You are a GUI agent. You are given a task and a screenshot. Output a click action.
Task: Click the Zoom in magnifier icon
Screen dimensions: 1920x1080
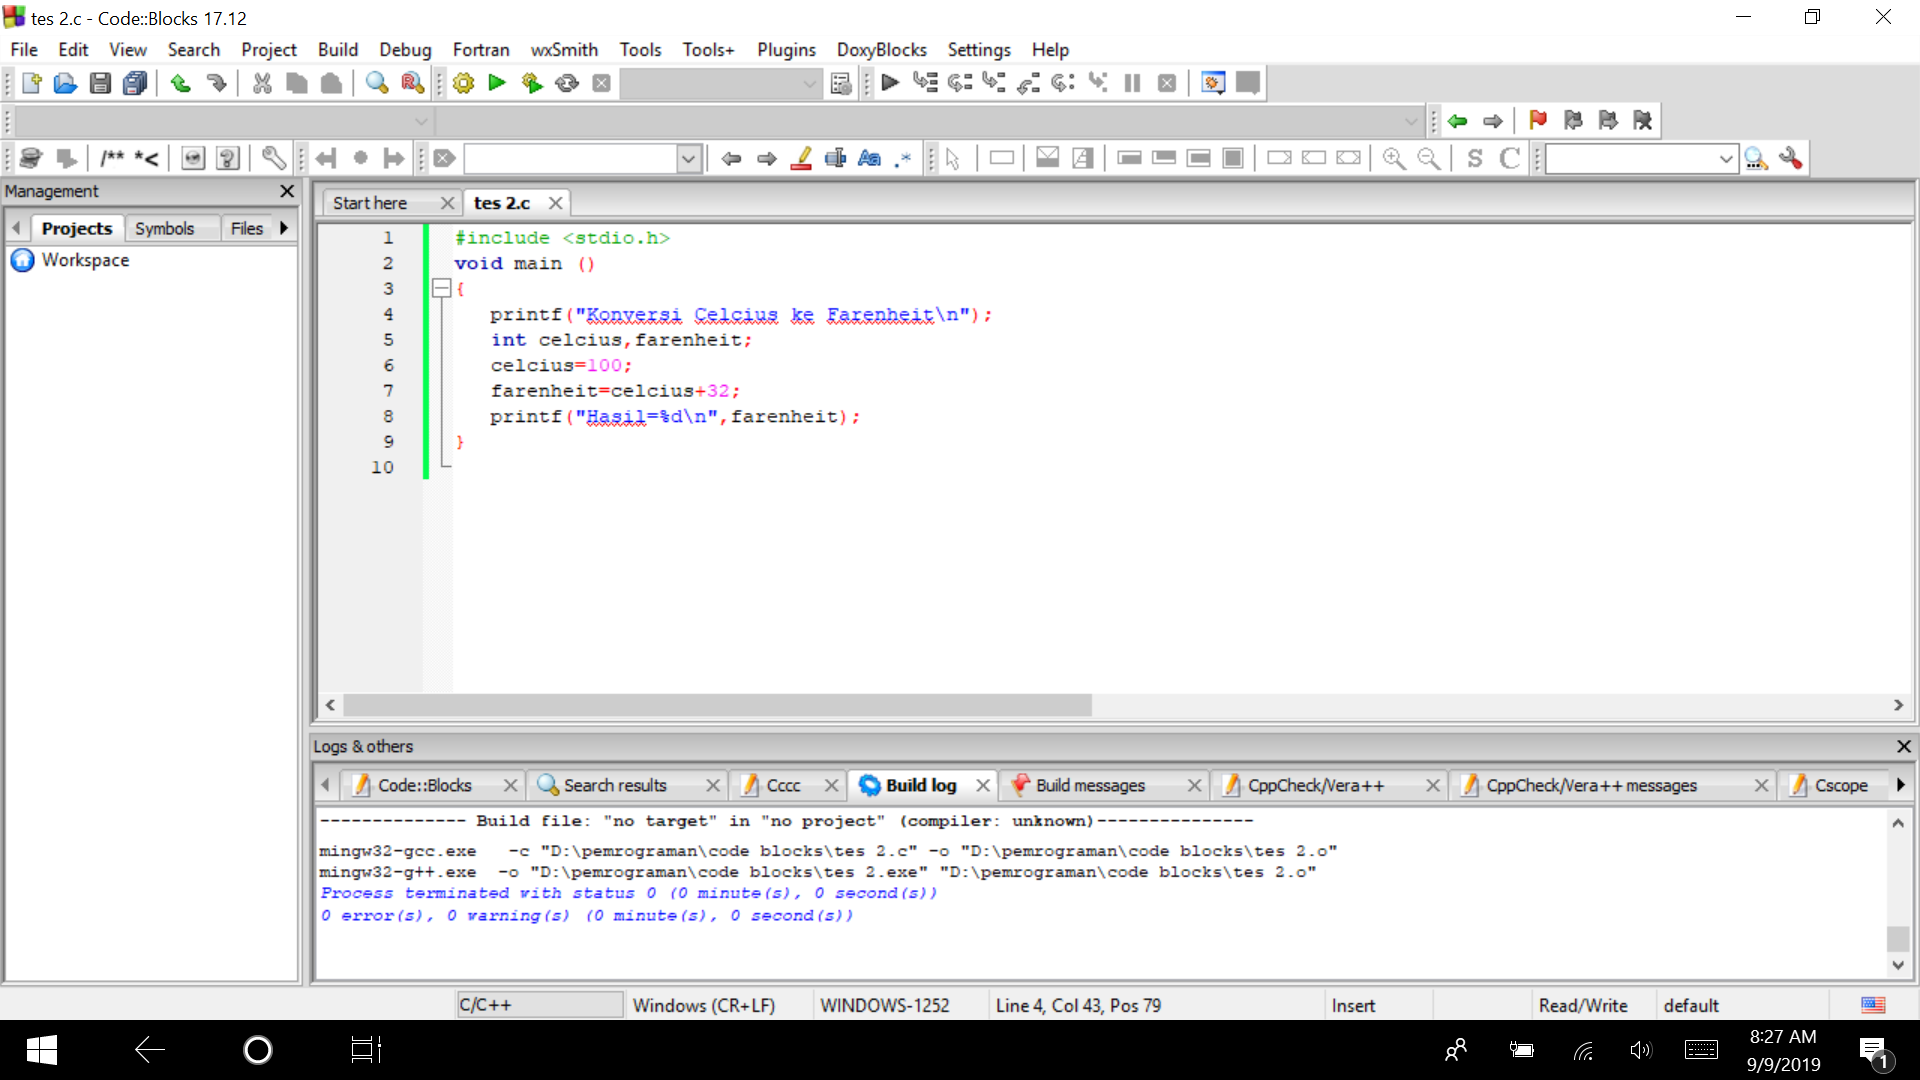pyautogui.click(x=1394, y=158)
